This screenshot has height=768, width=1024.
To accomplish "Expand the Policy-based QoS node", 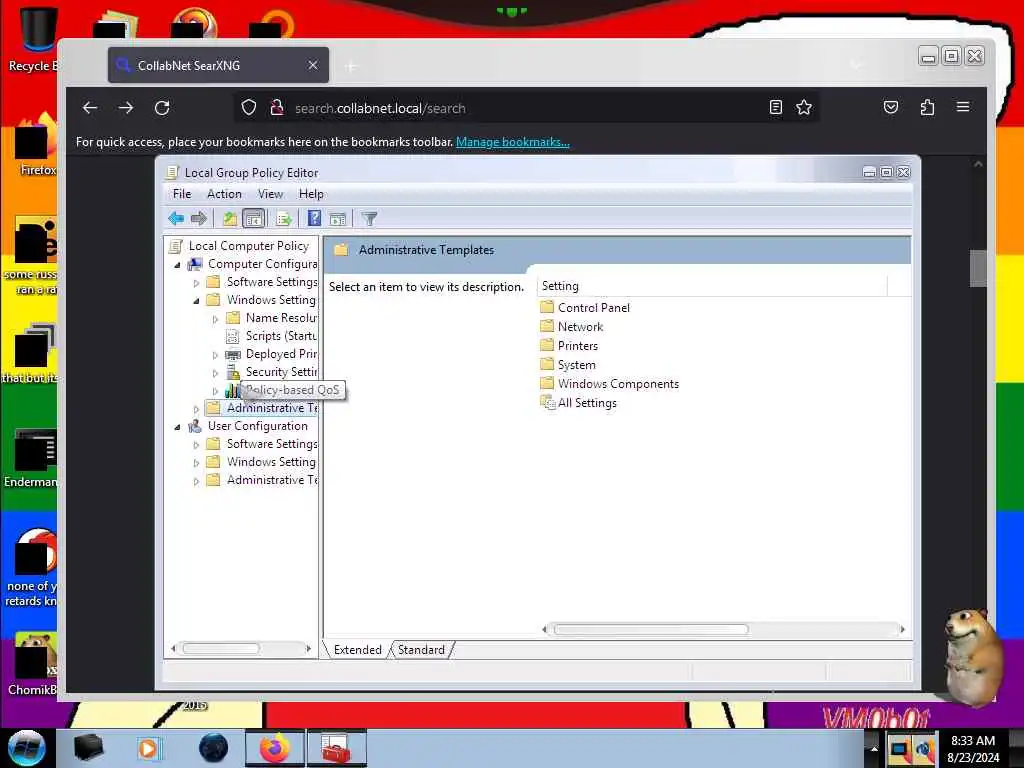I will (216, 391).
